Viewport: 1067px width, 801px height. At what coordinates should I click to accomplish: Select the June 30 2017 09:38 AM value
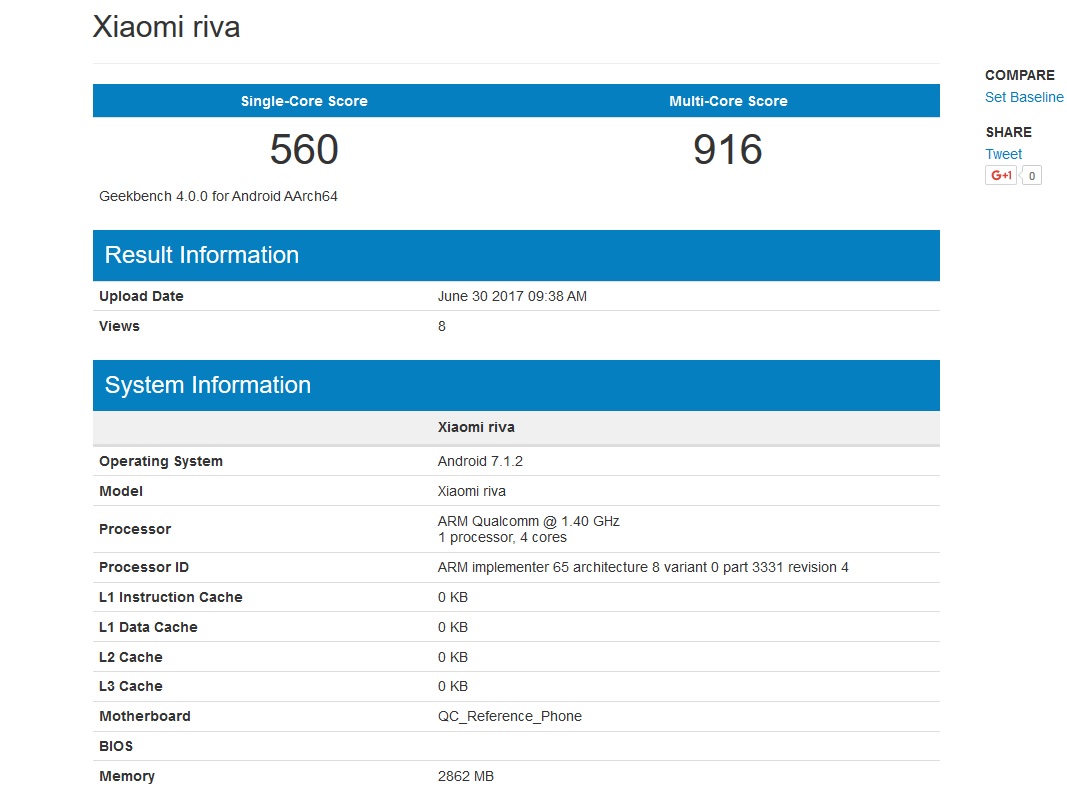tap(512, 296)
